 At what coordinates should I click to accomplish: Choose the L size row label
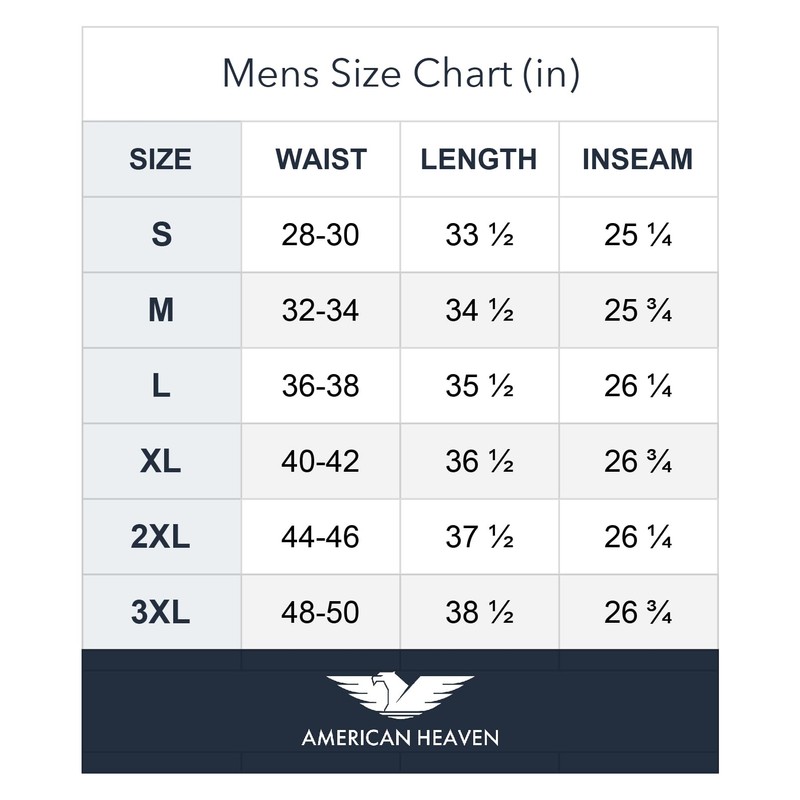pyautogui.click(x=161, y=386)
